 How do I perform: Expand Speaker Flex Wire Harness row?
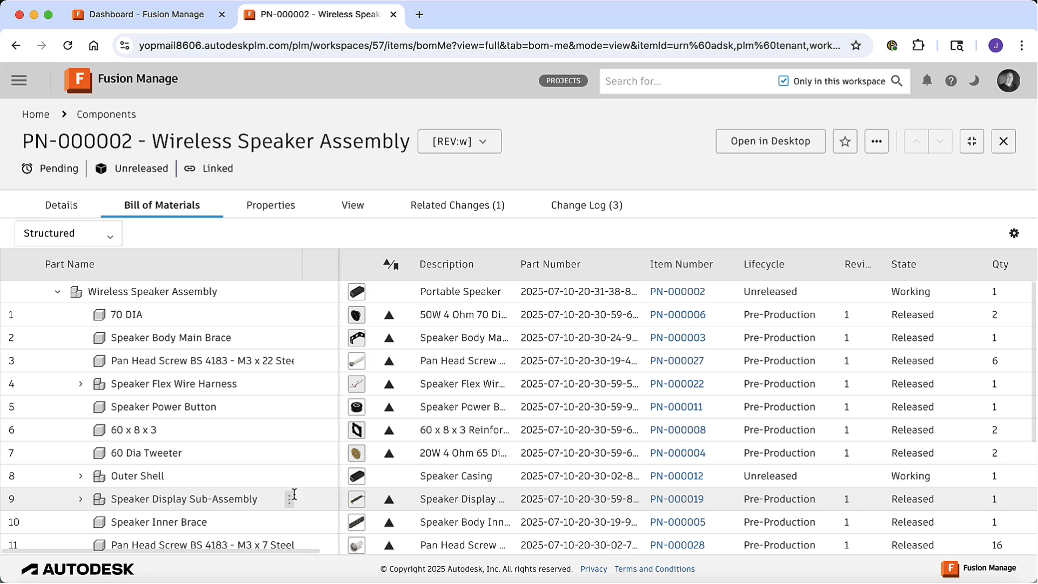81,384
